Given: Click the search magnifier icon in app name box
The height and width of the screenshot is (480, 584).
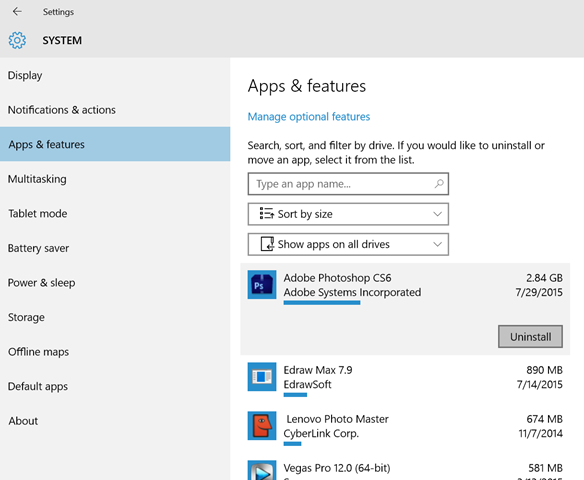Looking at the screenshot, I should (x=439, y=184).
